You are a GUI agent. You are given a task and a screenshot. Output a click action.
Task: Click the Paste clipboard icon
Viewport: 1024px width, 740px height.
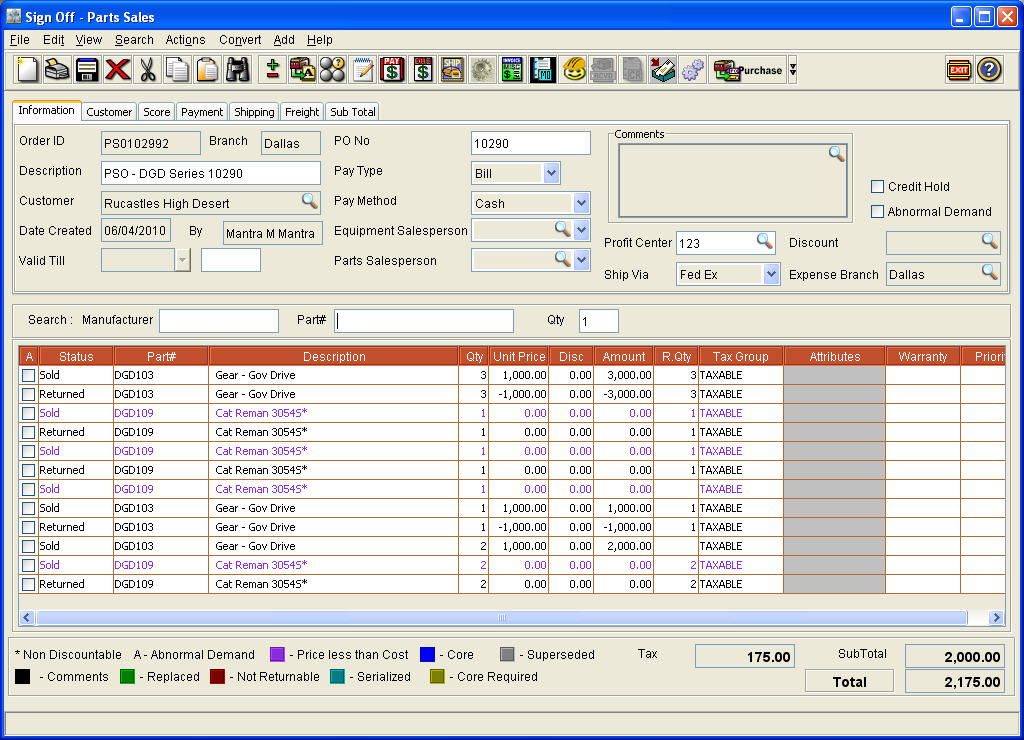click(207, 69)
